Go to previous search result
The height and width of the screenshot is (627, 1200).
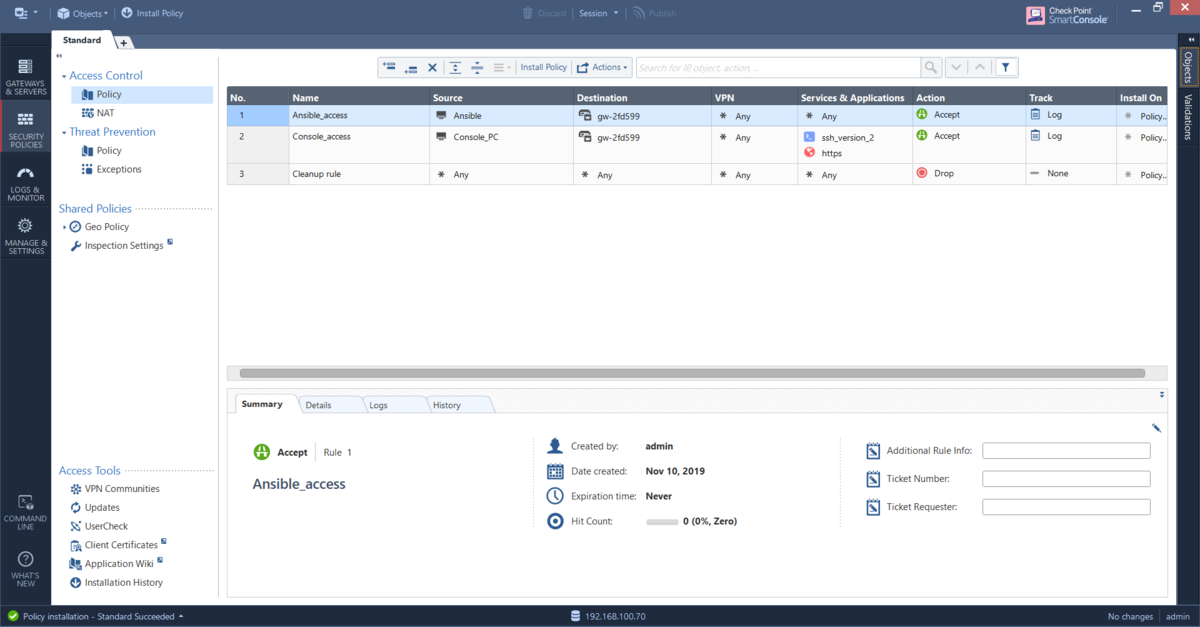coord(980,67)
